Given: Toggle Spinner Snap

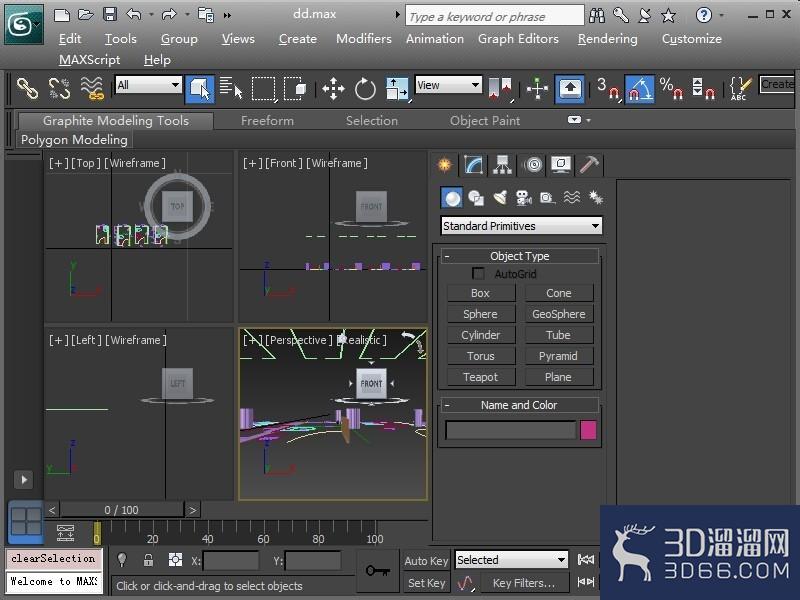Looking at the screenshot, I should (704, 89).
